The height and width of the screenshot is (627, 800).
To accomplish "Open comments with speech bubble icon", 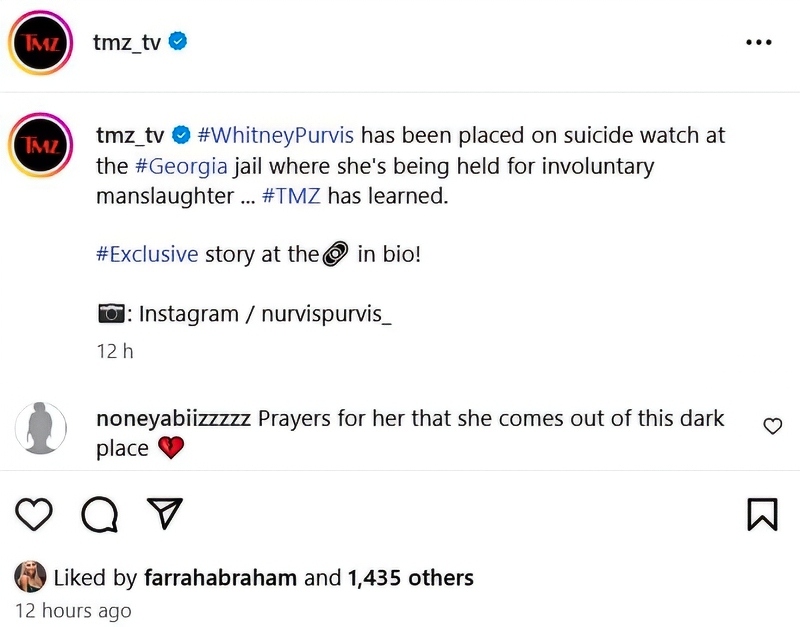I will 98,514.
